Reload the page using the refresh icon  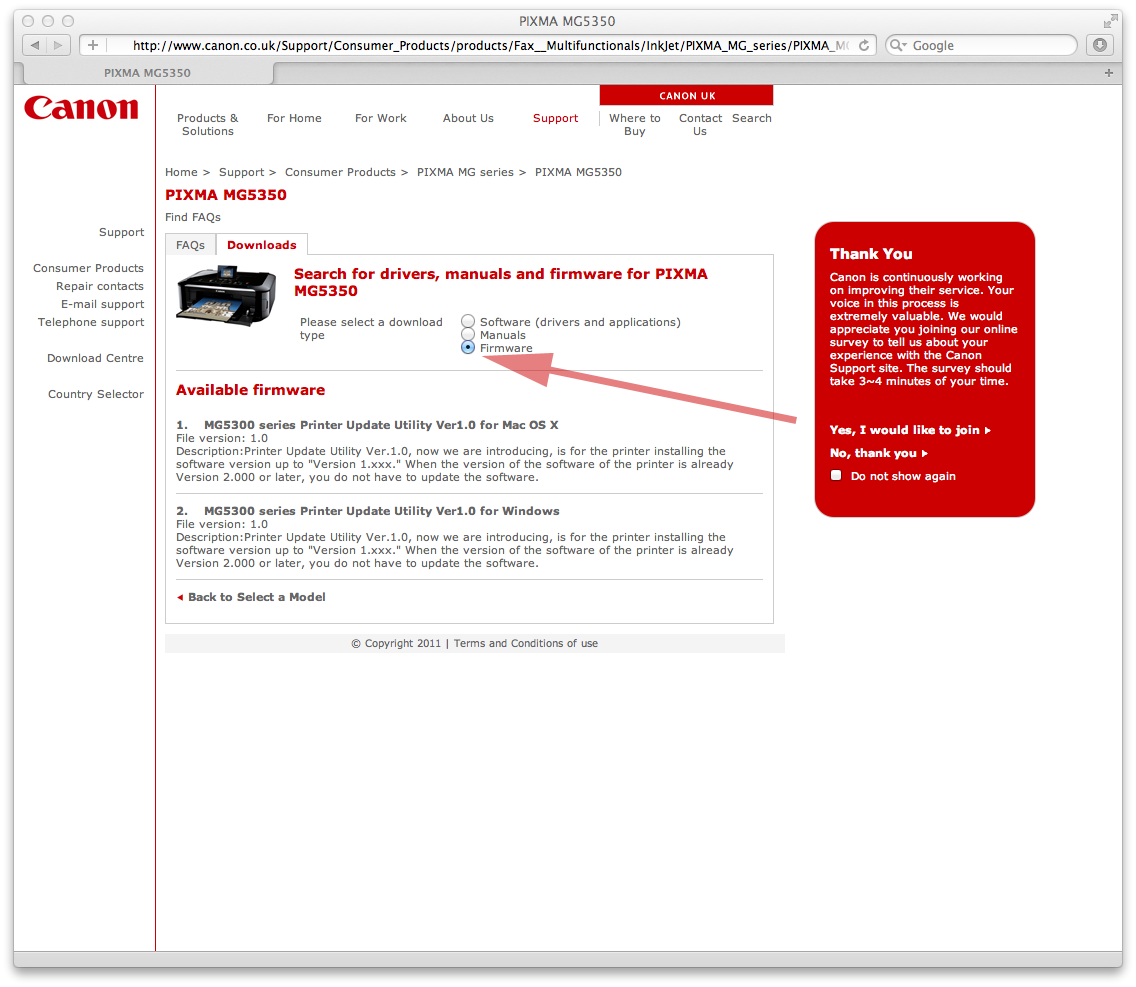click(x=864, y=46)
